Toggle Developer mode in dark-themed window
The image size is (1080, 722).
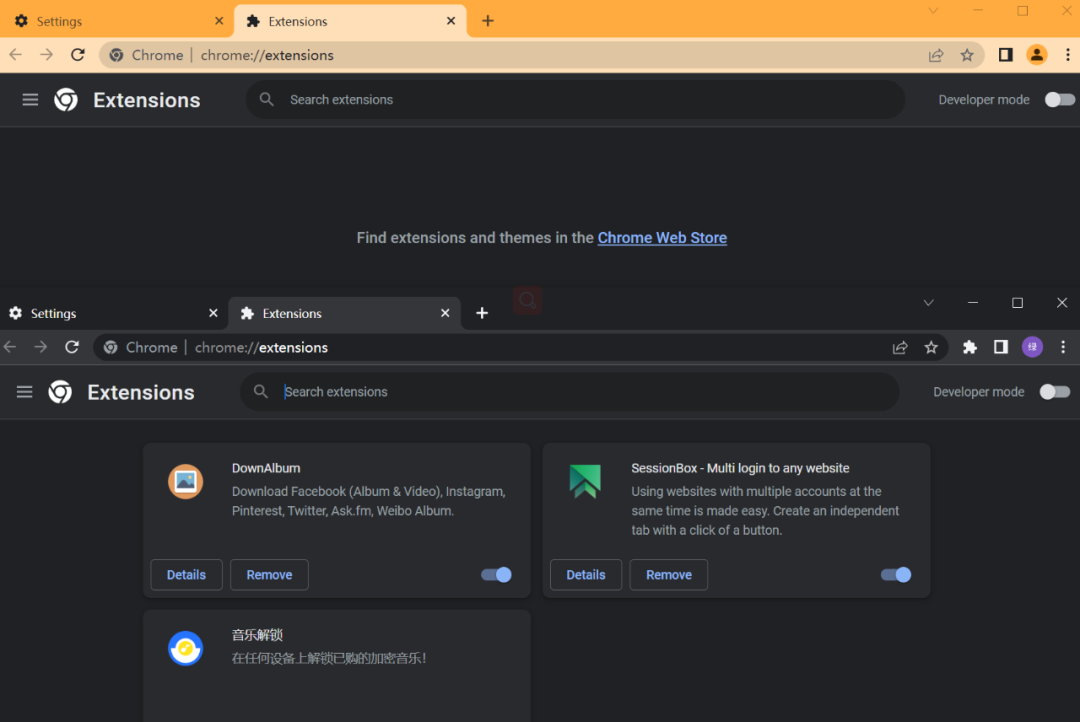[1055, 392]
